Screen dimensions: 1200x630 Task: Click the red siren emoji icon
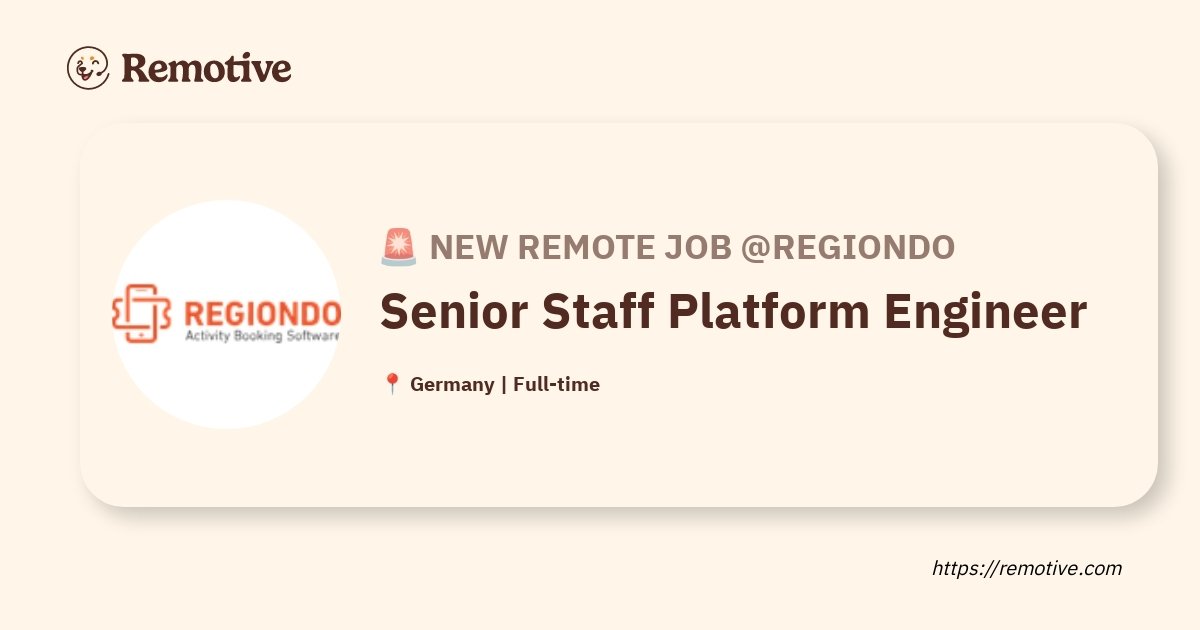399,247
